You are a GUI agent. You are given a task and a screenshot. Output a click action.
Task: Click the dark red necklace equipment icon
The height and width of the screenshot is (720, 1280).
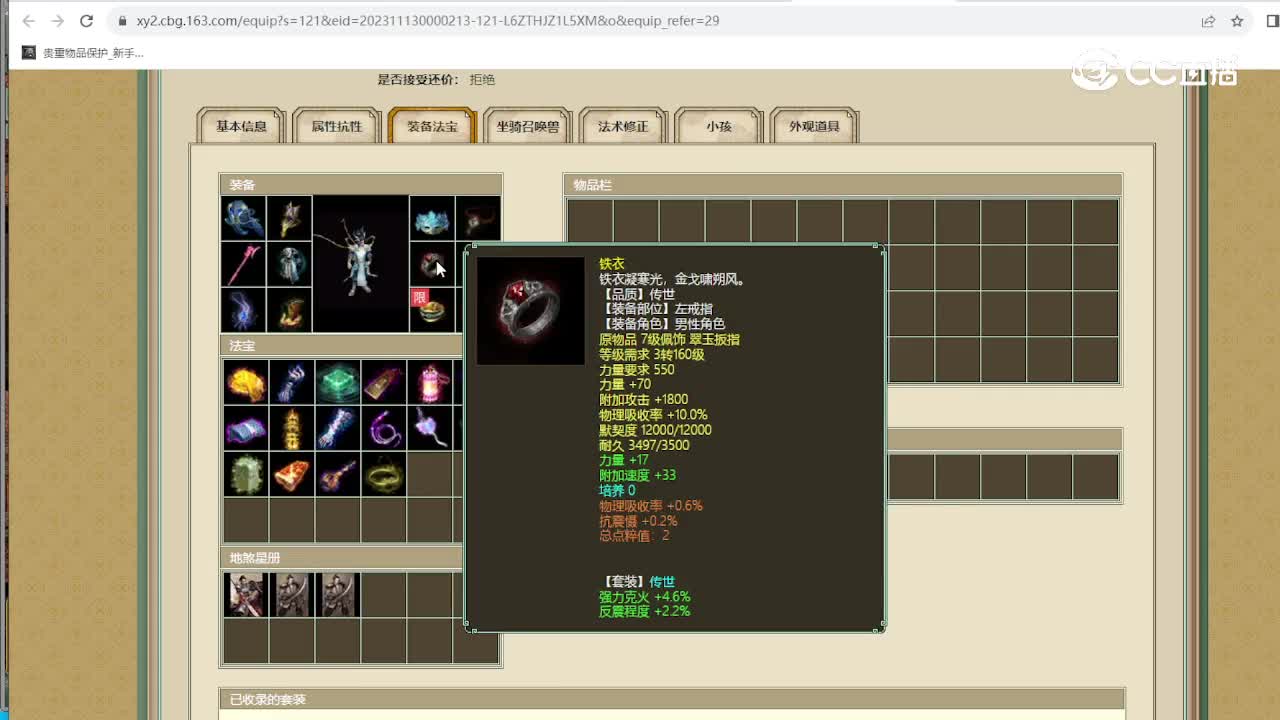tap(478, 218)
